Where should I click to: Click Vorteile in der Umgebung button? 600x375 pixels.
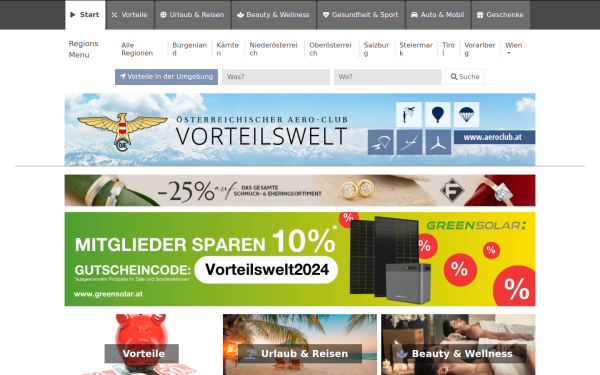pos(166,77)
